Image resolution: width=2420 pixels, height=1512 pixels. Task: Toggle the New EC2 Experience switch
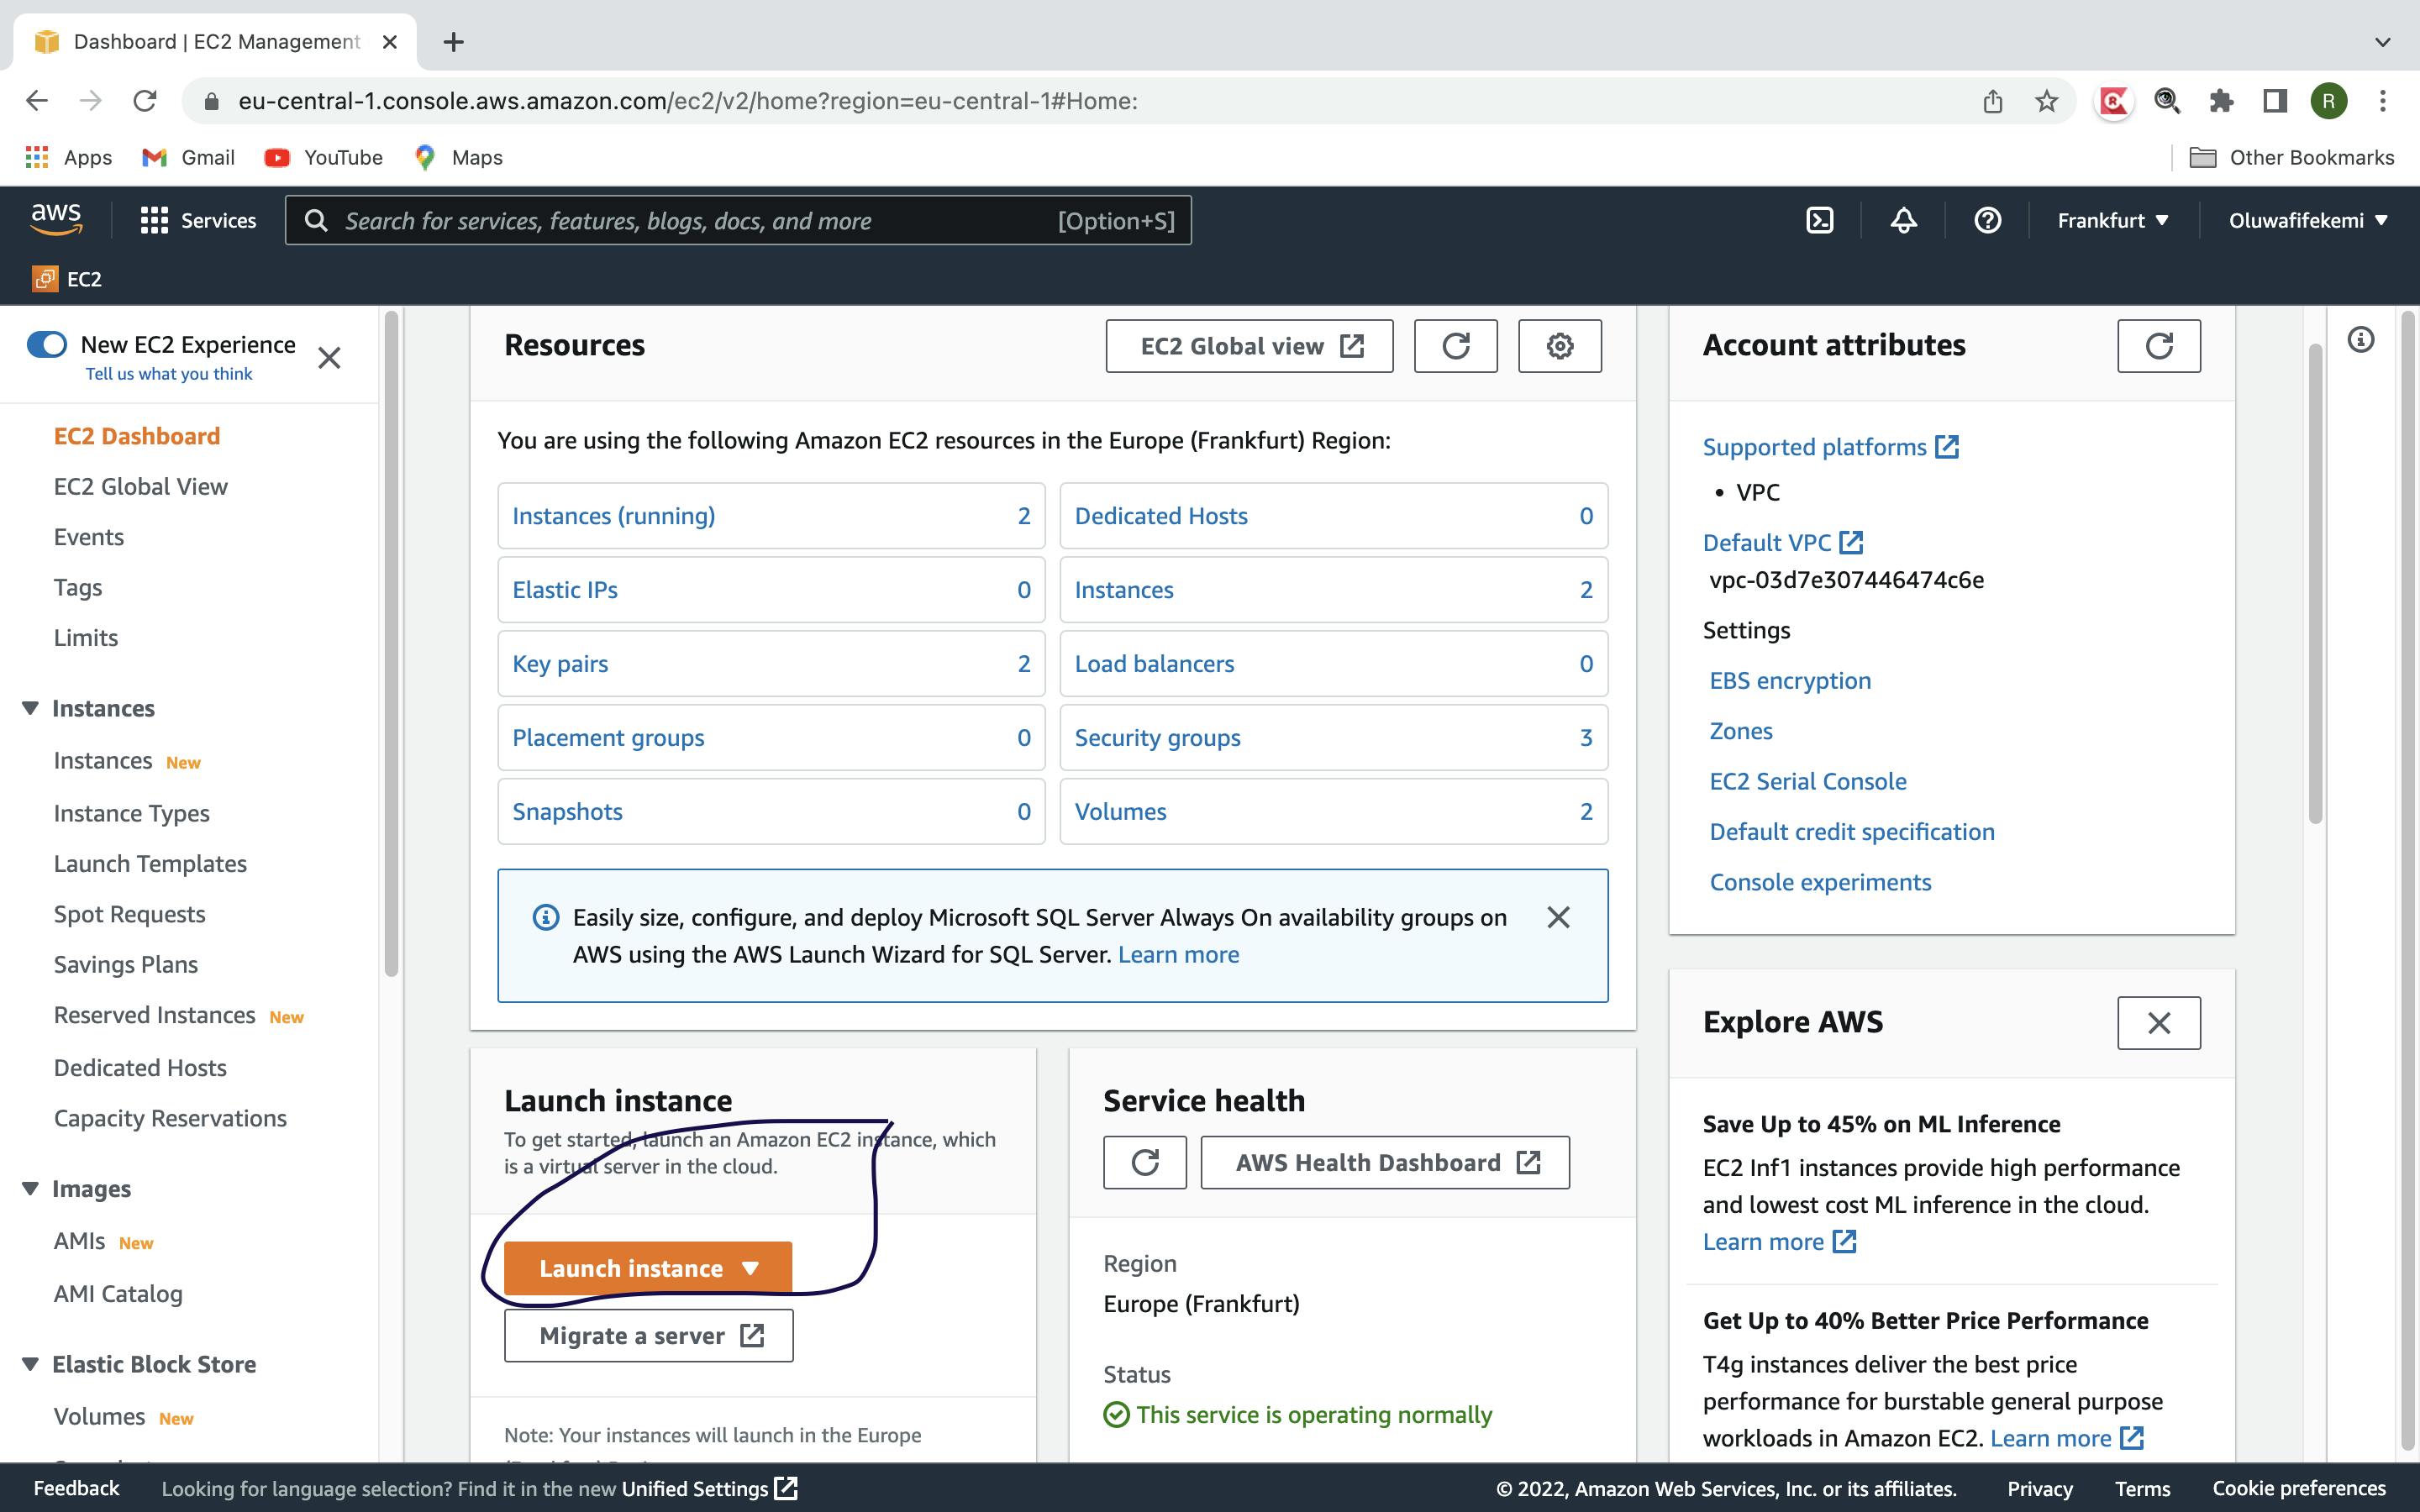pos(47,344)
